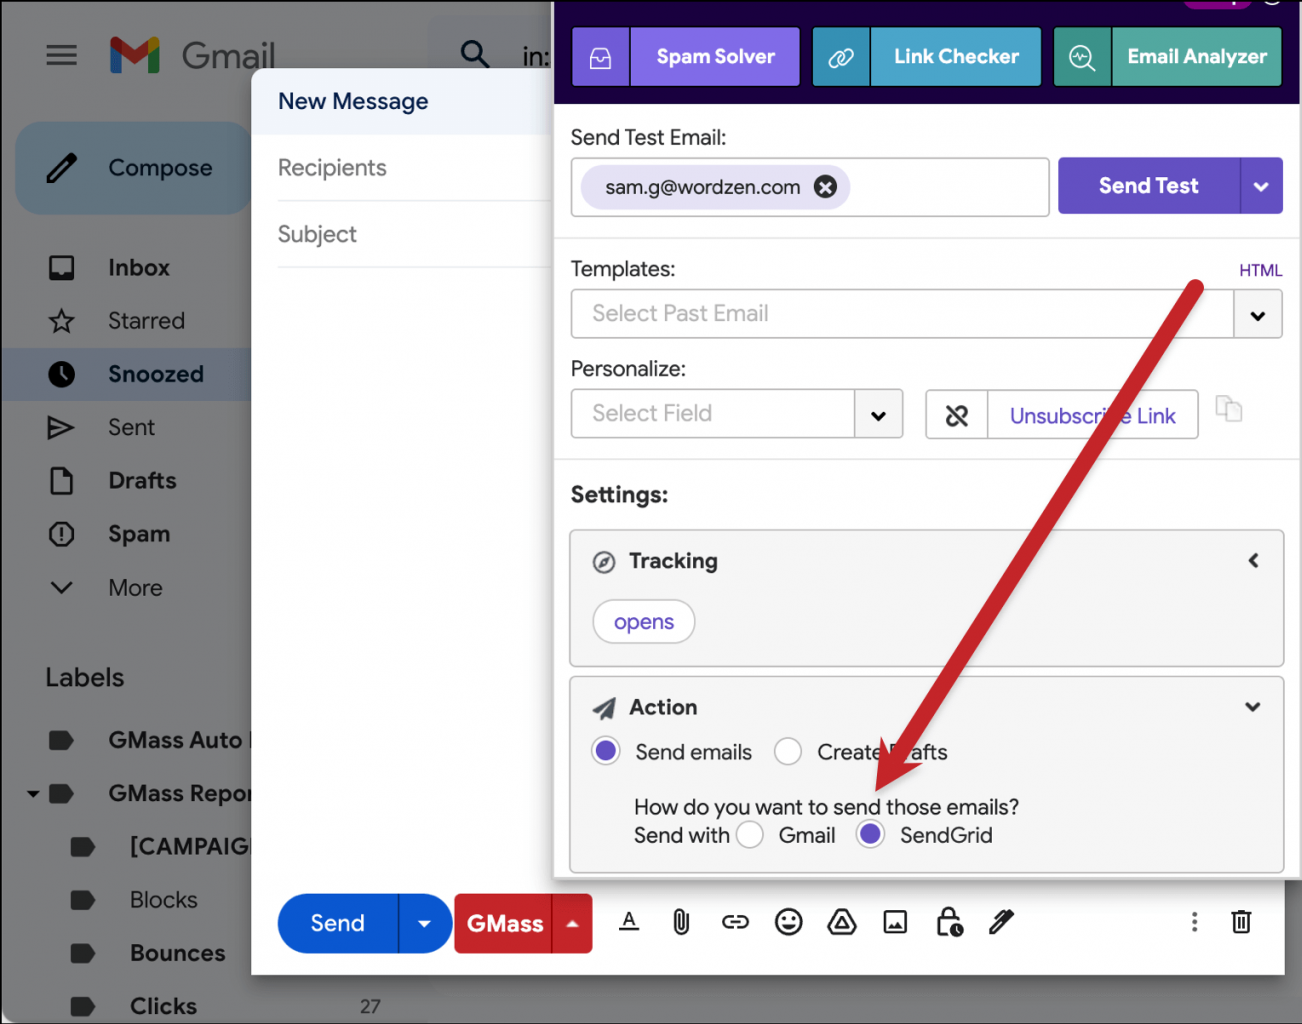Open the Bounces label
The height and width of the screenshot is (1024, 1302).
tap(177, 953)
